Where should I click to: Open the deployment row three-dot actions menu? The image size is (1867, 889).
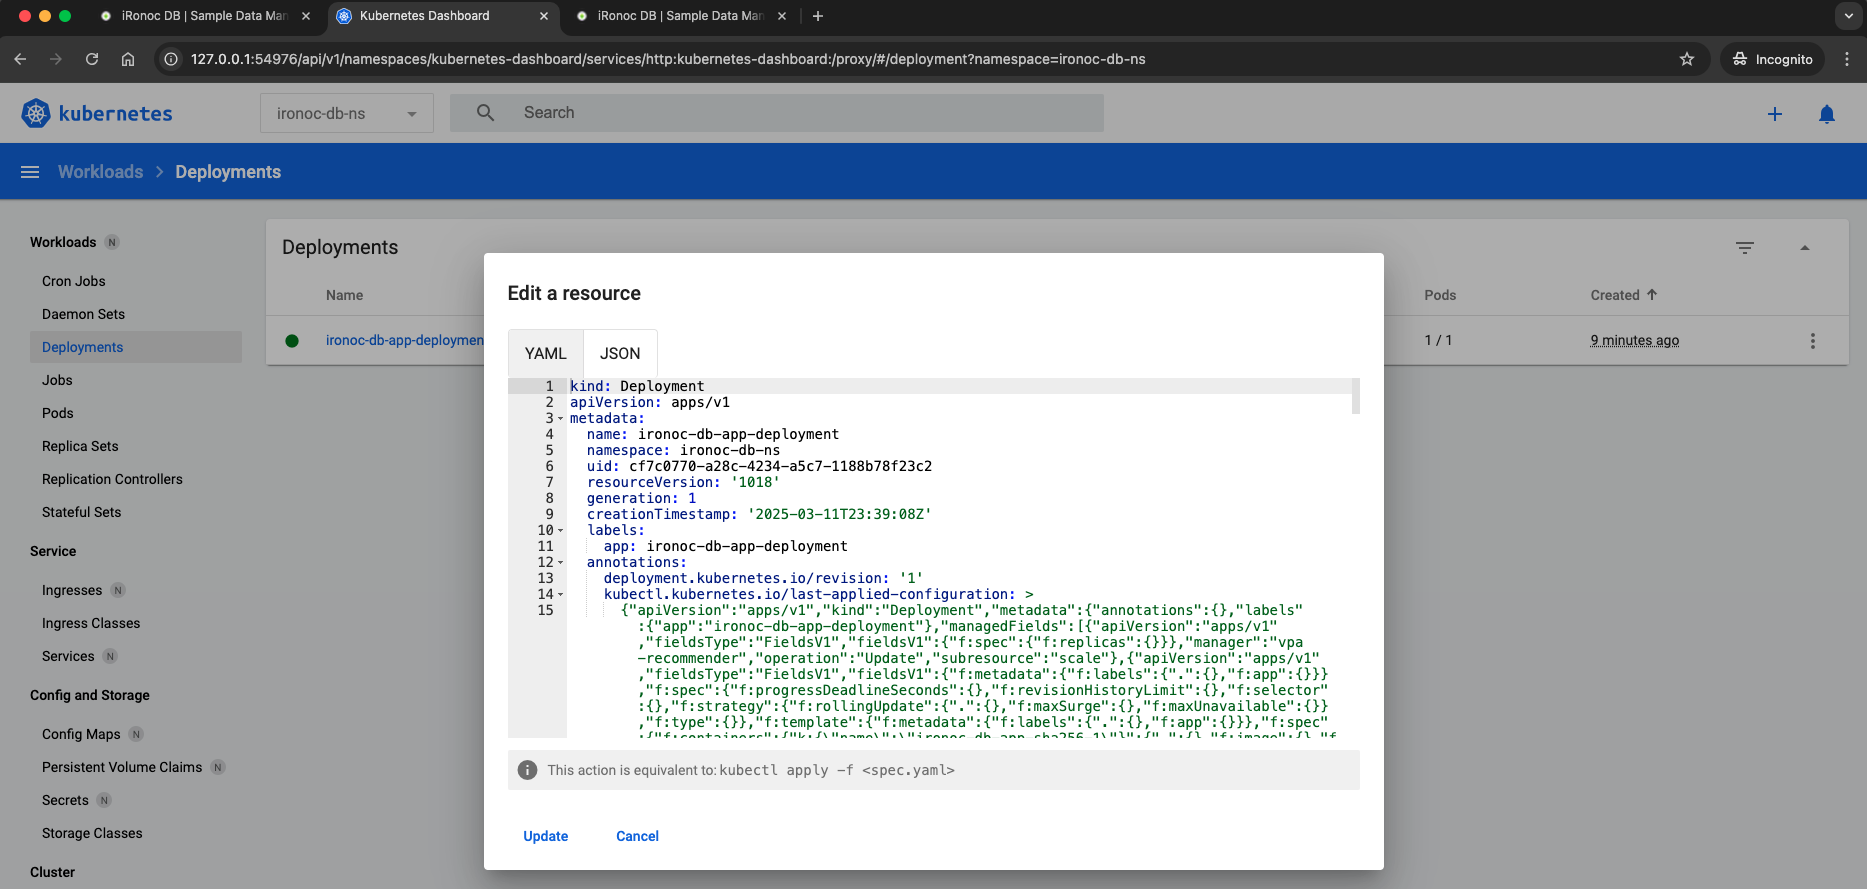tap(1812, 341)
